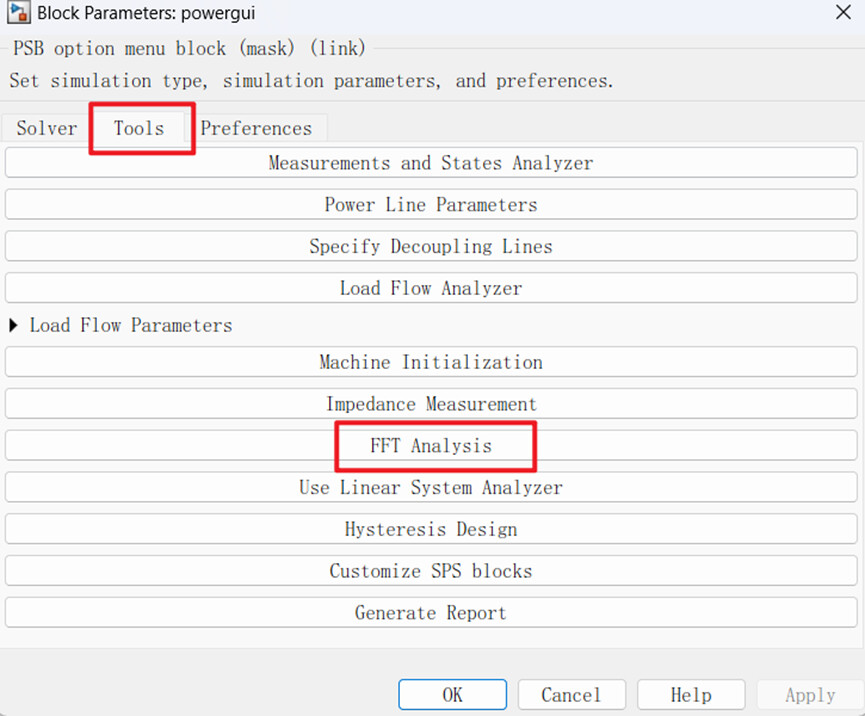This screenshot has height=716, width=865.
Task: Open Help for the powergui block
Action: [x=691, y=695]
